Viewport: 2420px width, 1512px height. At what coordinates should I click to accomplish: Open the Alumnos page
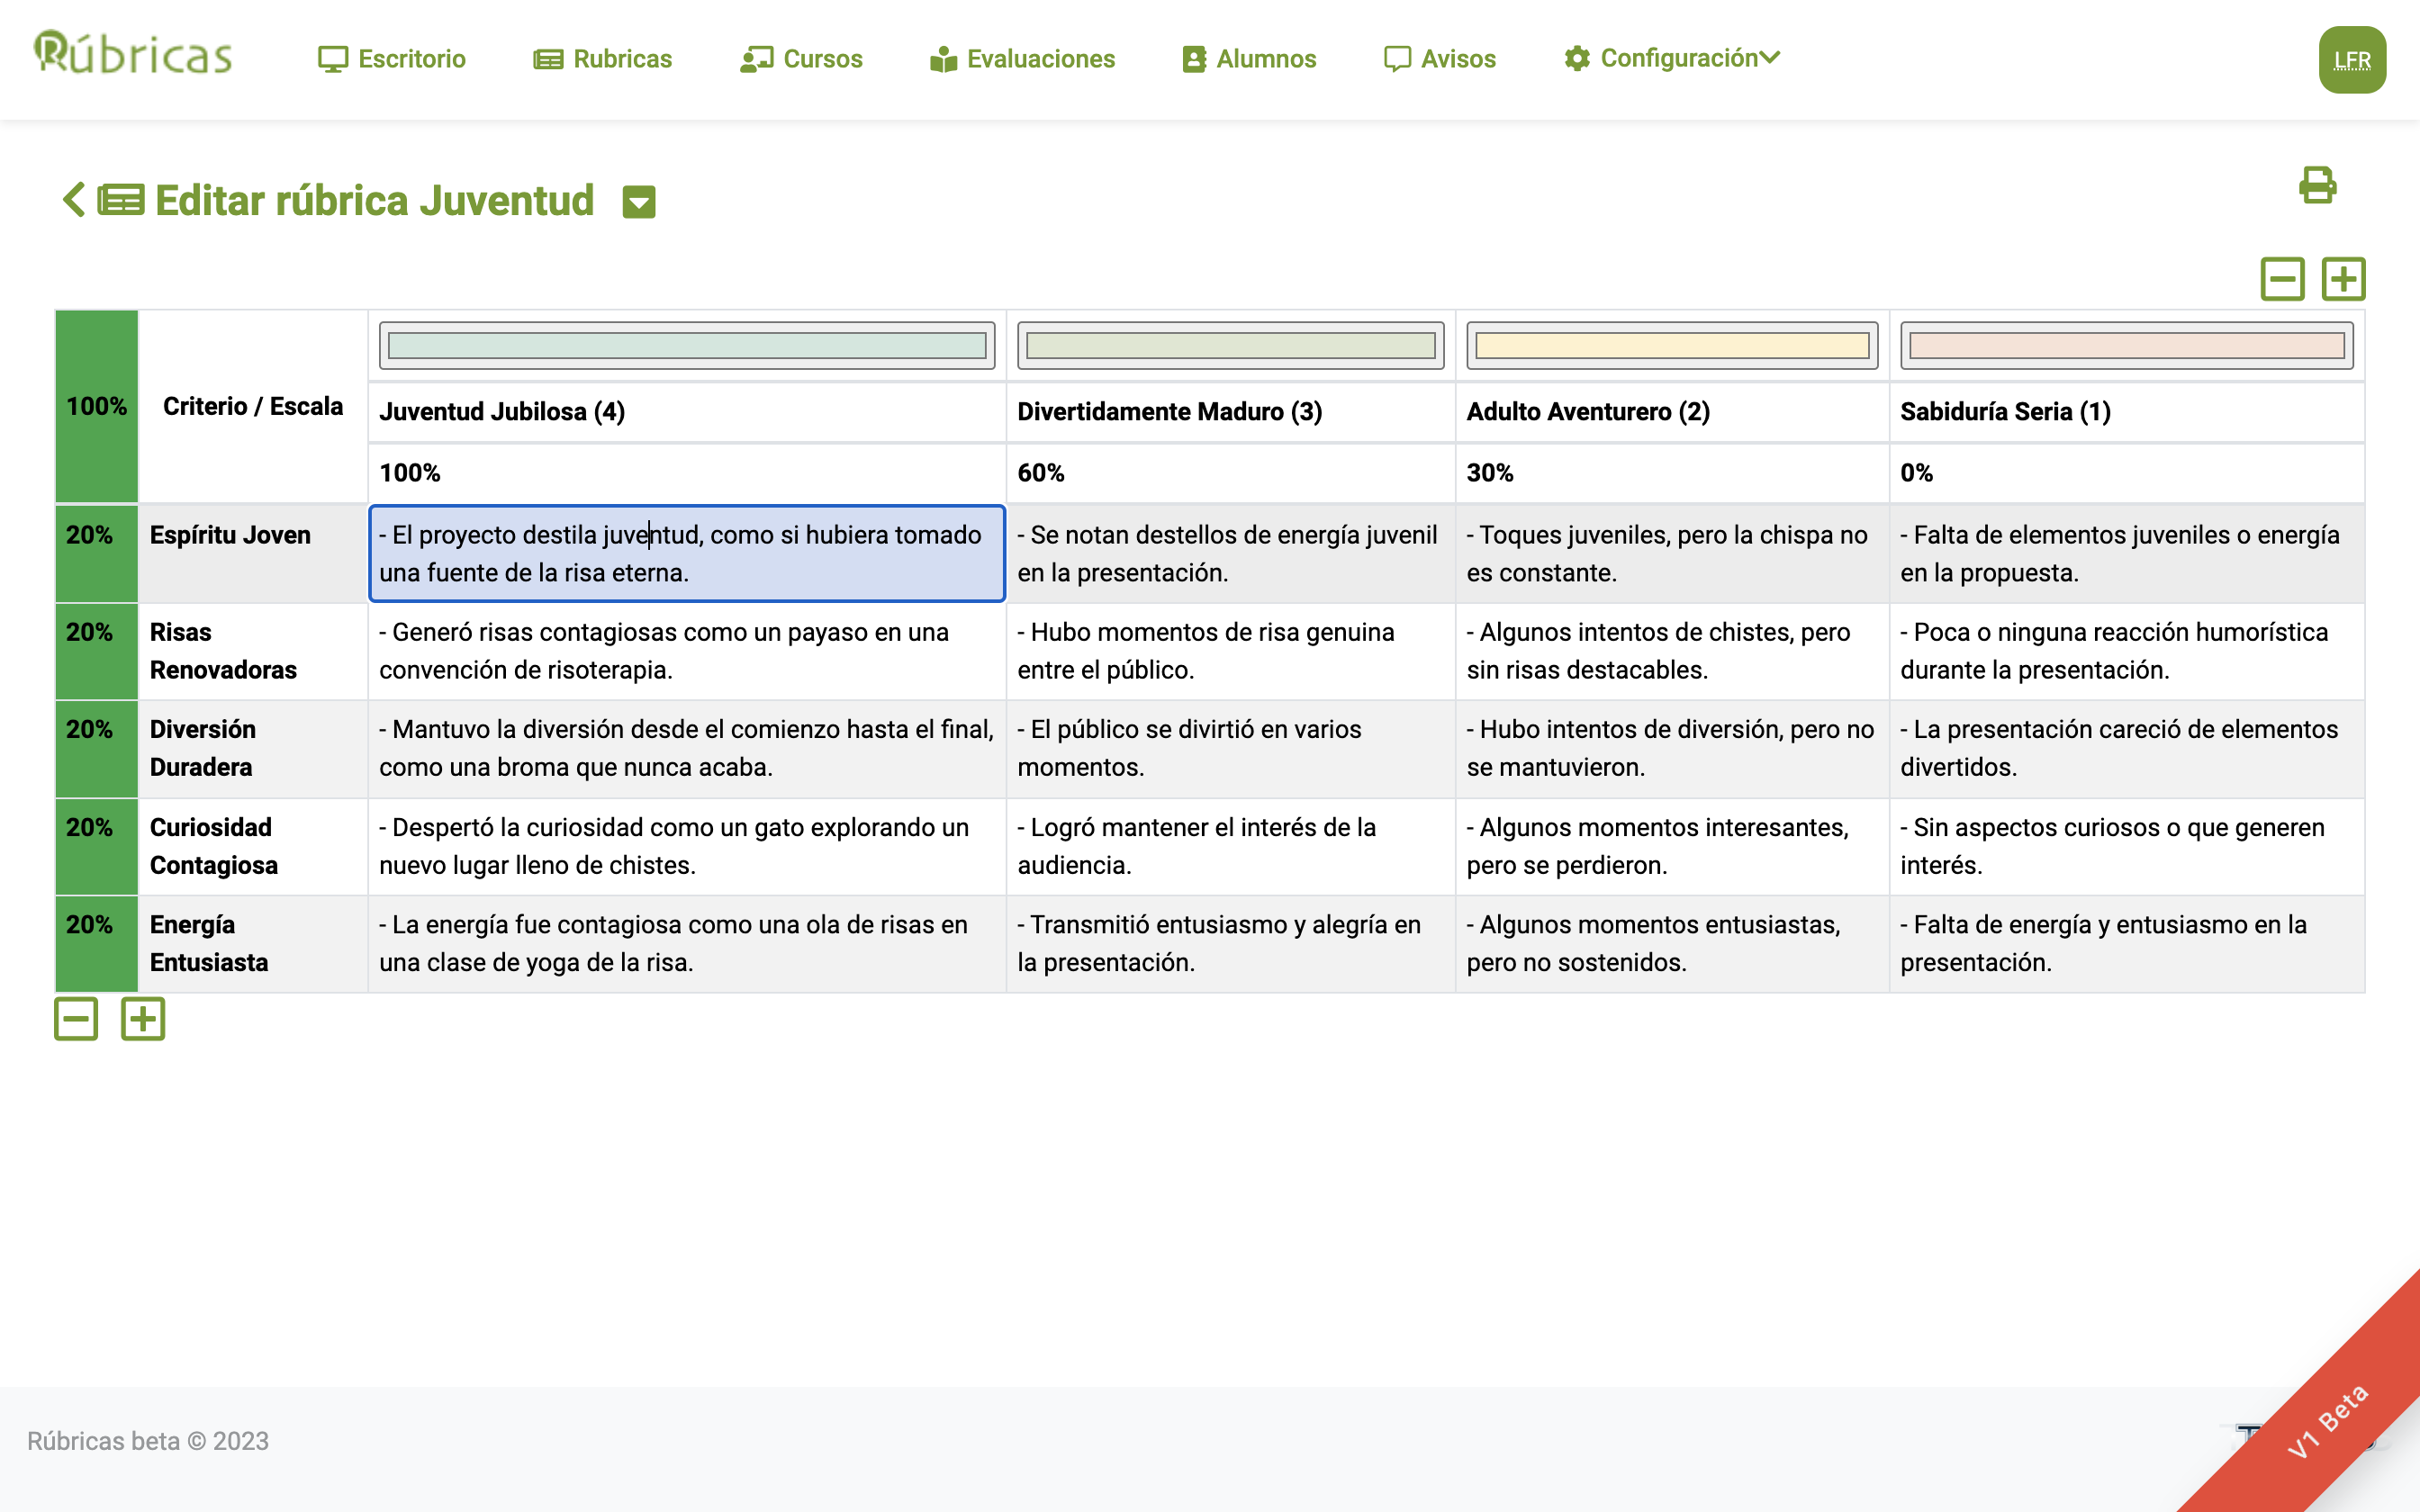[x=1249, y=59]
